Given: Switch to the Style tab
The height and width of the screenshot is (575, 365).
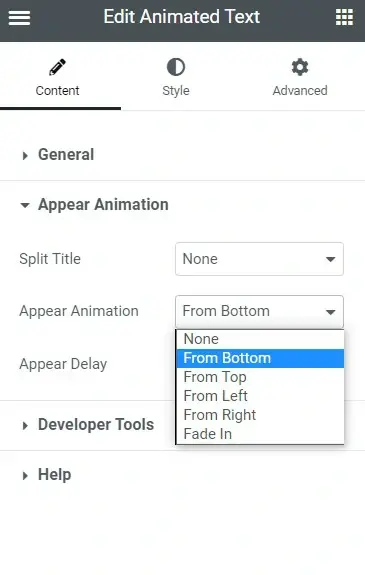Looking at the screenshot, I should point(176,77).
